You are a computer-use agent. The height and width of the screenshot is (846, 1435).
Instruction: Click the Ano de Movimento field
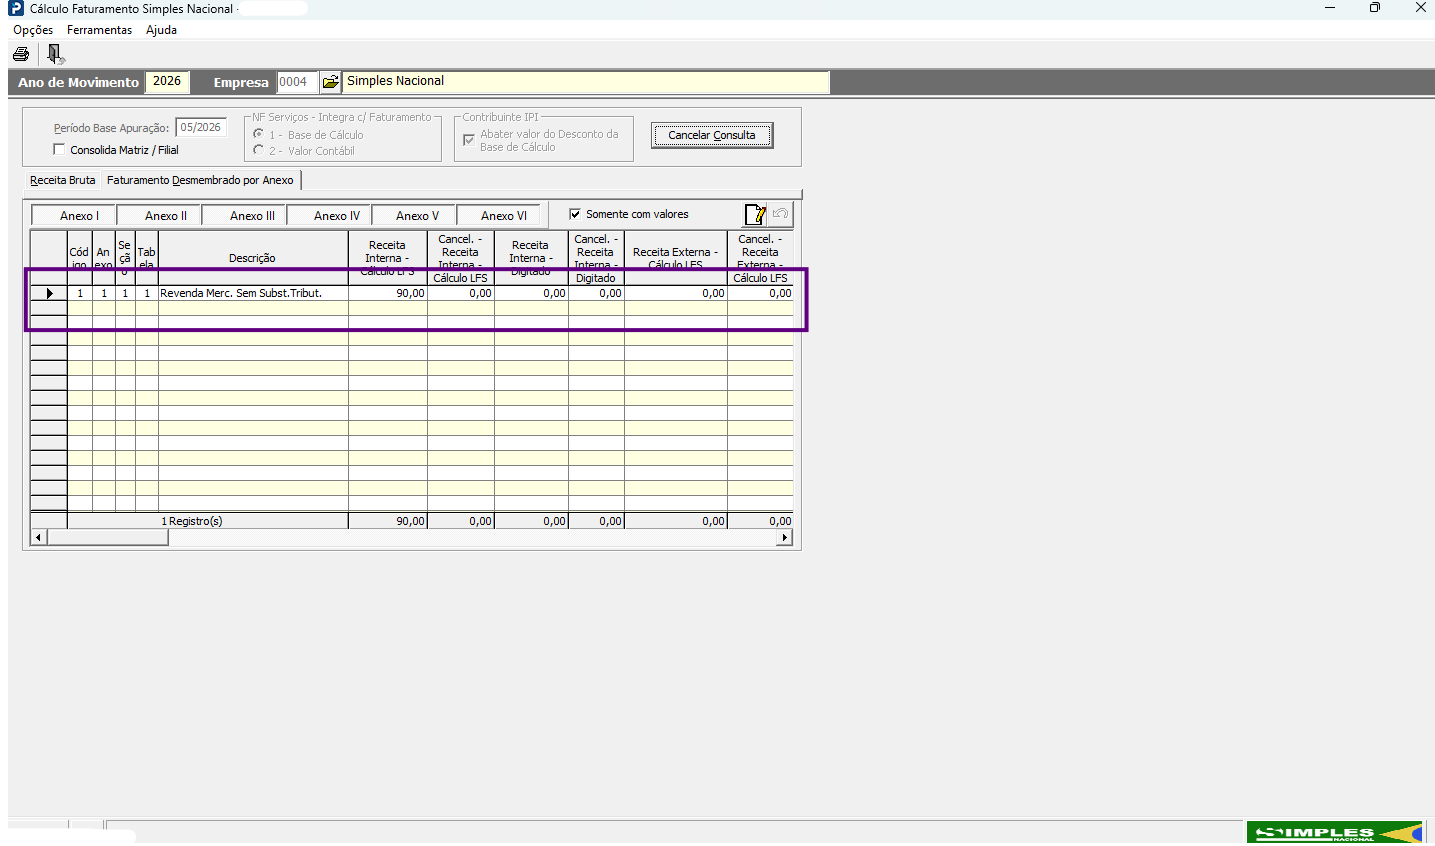click(167, 82)
